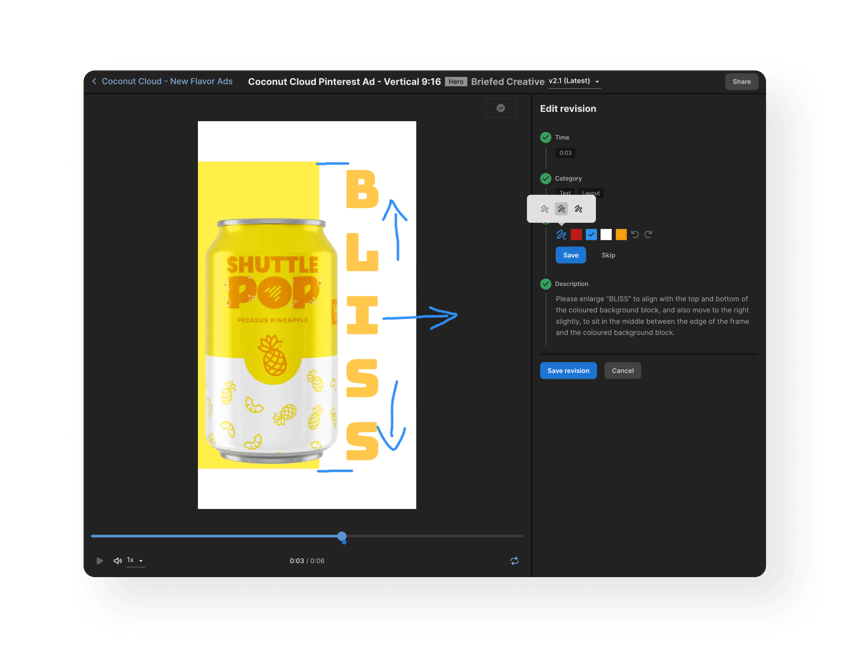
Task: Click the blue scribble brush tool icon
Action: tap(561, 235)
